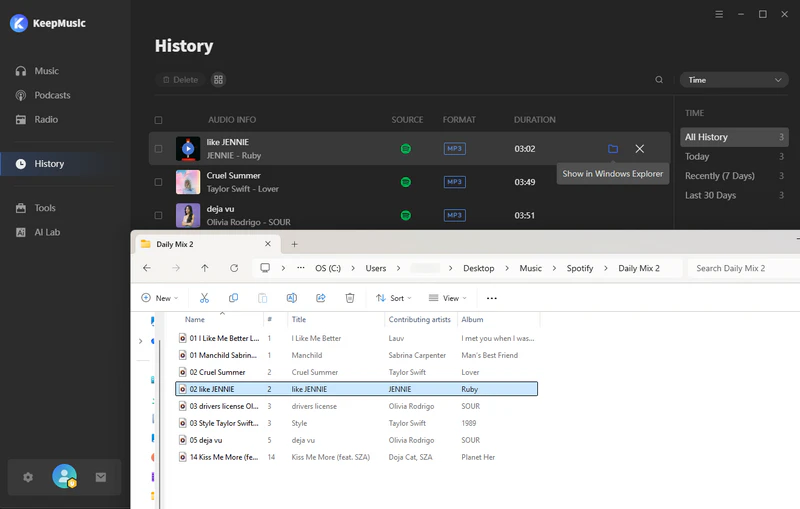Play like JENNIE via album thumbnail
This screenshot has height=509, width=800.
[x=188, y=149]
